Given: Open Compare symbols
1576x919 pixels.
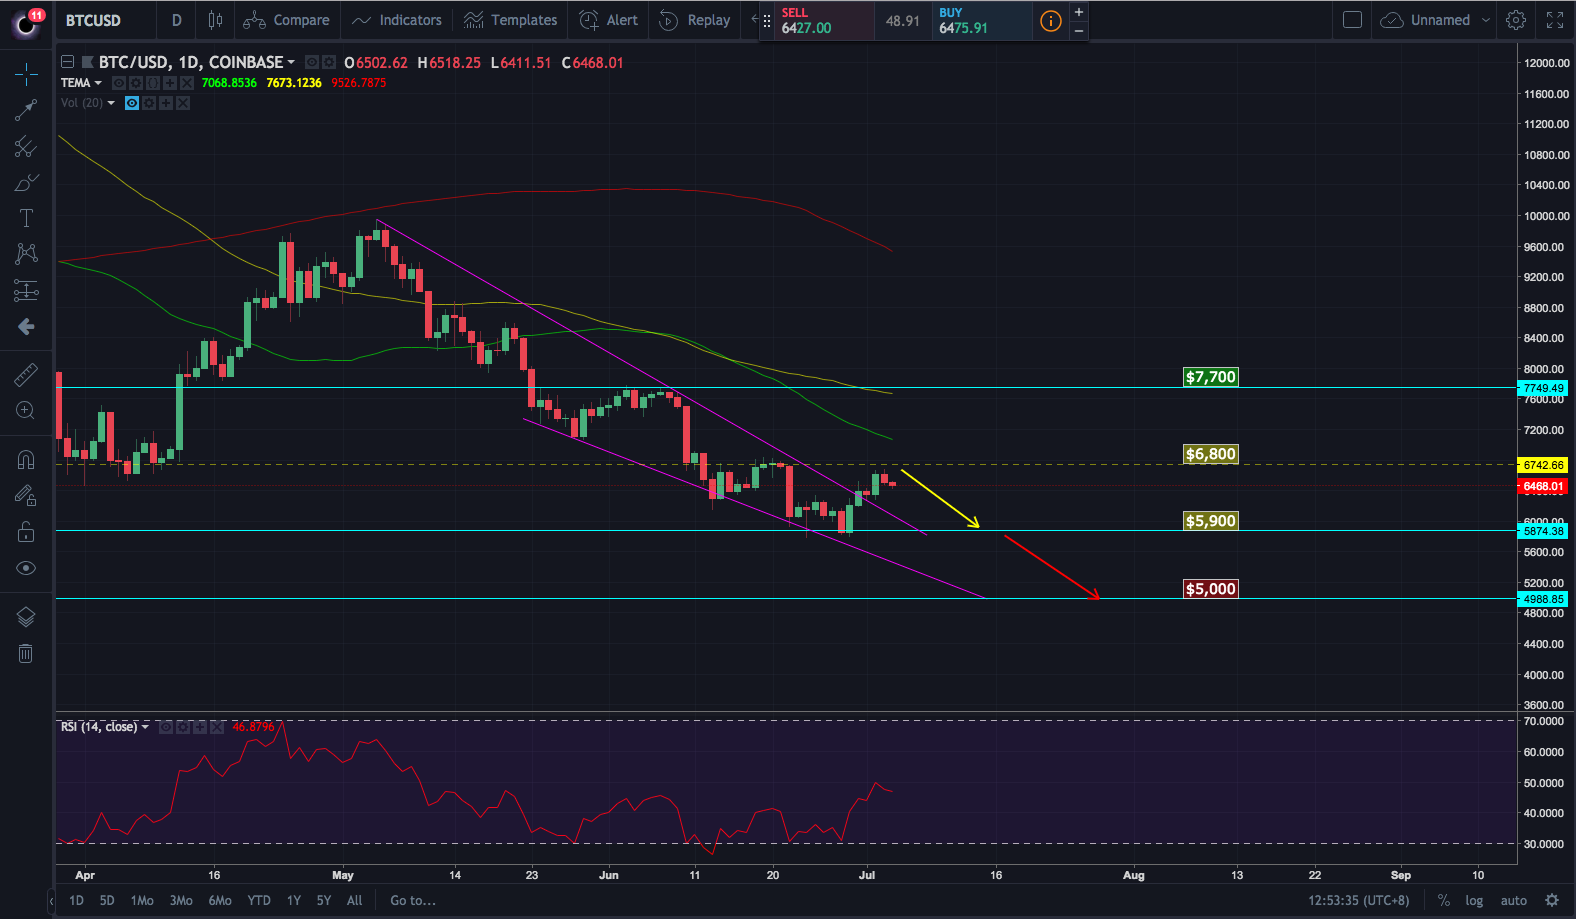Looking at the screenshot, I should (286, 20).
